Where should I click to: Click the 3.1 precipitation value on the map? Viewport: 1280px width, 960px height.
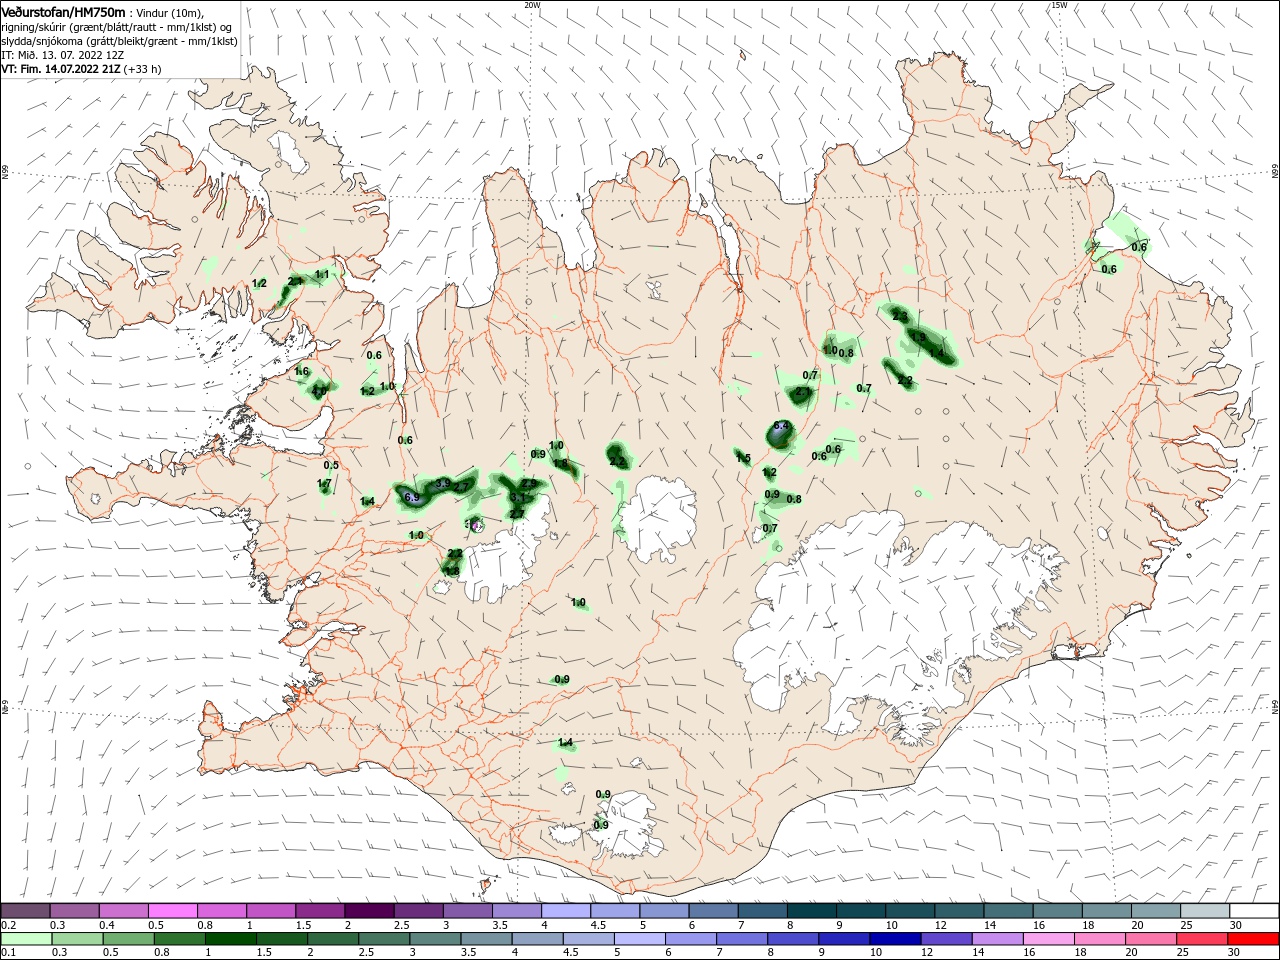(517, 497)
